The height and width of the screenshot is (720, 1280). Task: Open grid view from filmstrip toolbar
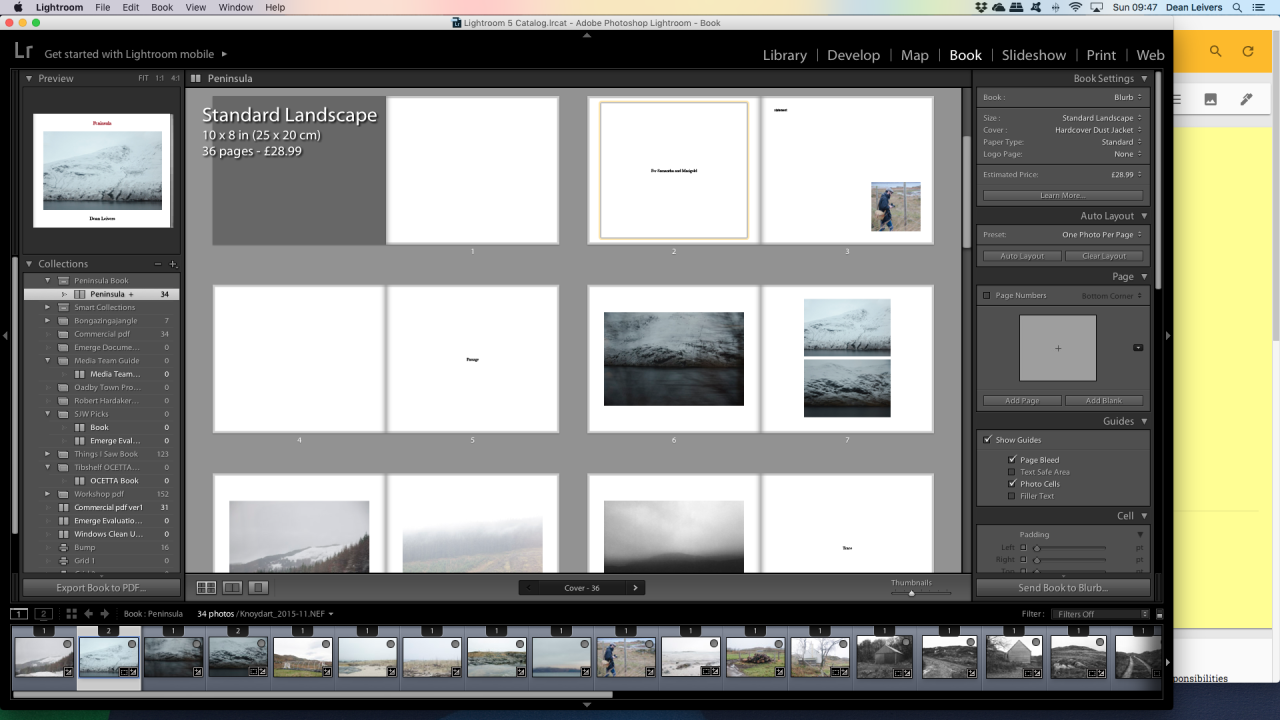pos(71,613)
